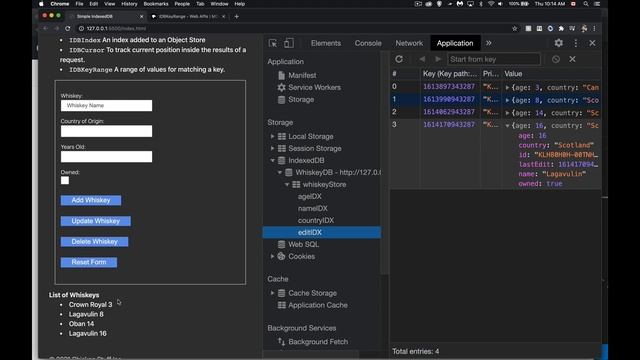This screenshot has height=360, width=640.
Task: Open the Chrome extensions puzzle icon
Action: pos(561,29)
